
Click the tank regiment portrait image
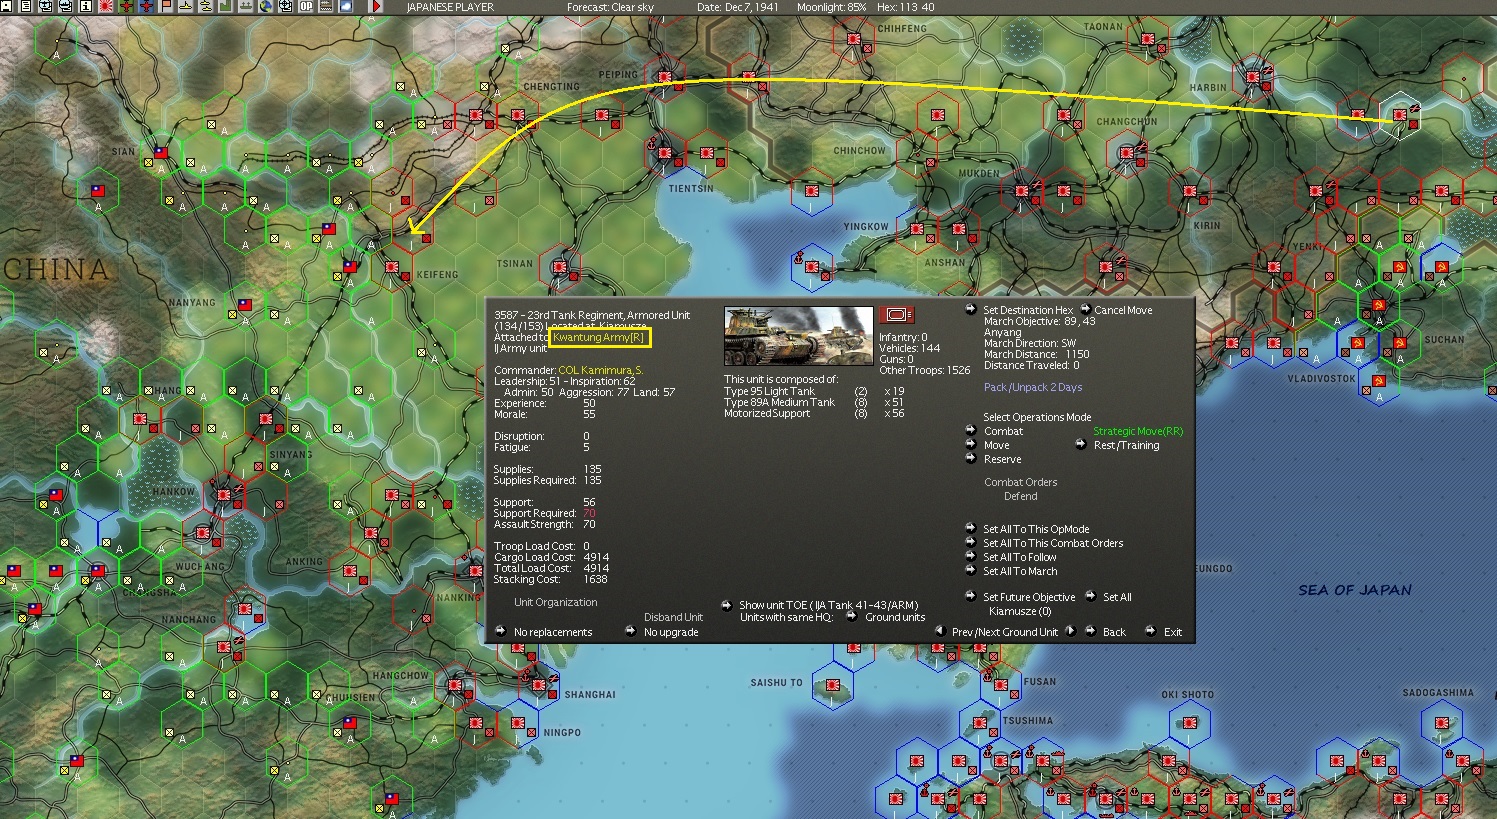click(799, 336)
